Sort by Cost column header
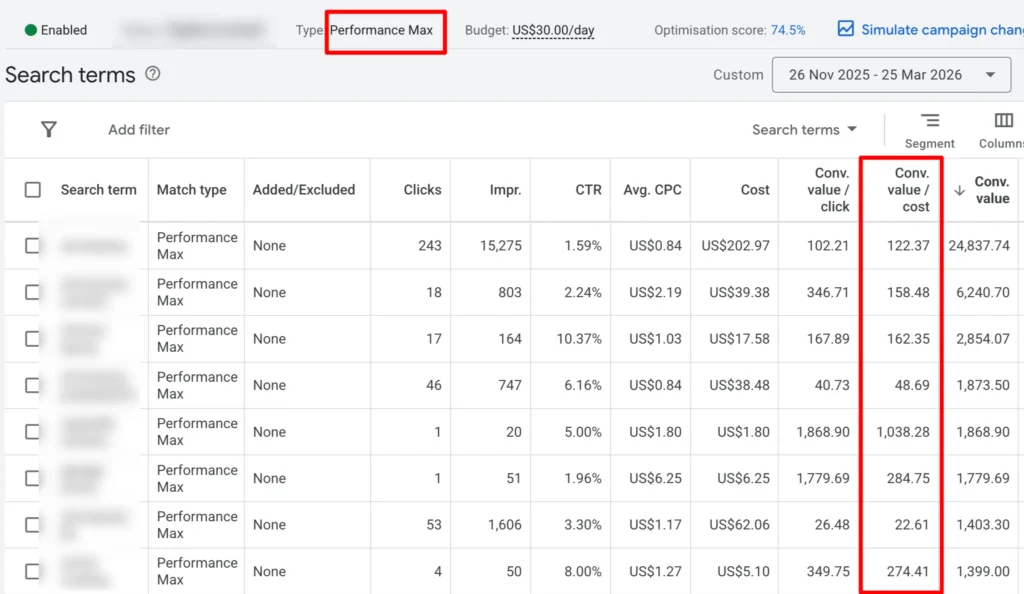Viewport: 1024px width, 594px height. pos(755,190)
